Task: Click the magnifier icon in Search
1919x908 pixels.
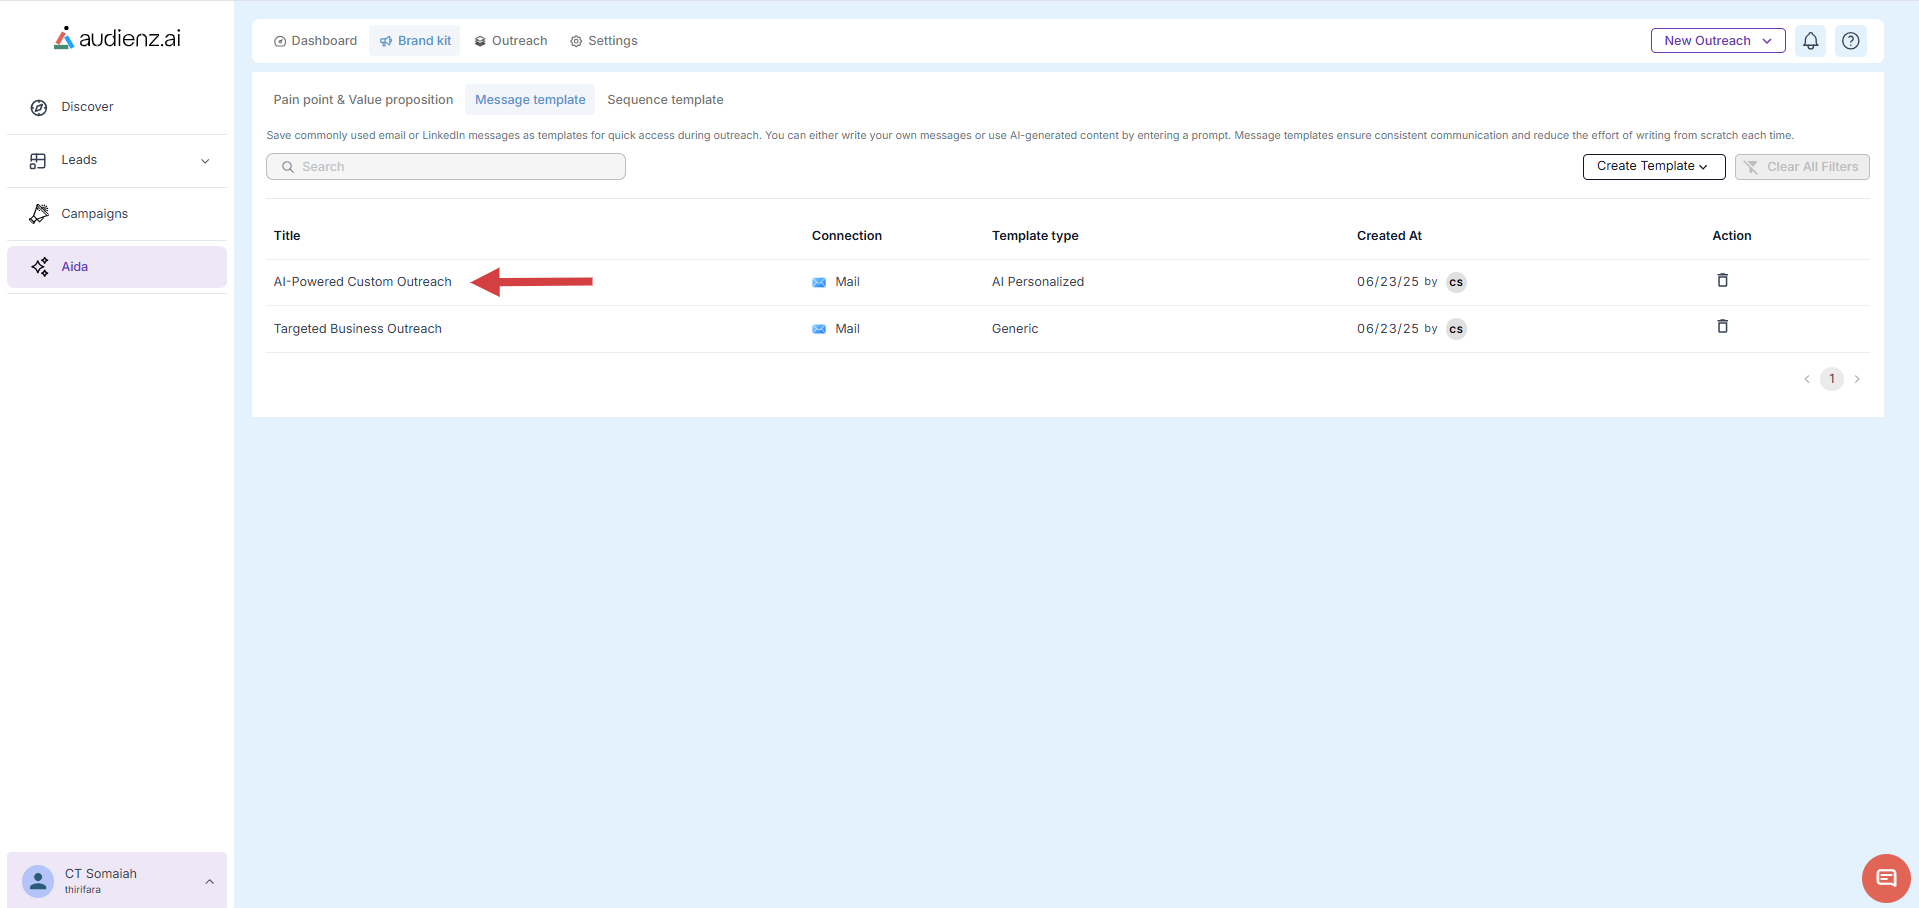Action: click(288, 167)
